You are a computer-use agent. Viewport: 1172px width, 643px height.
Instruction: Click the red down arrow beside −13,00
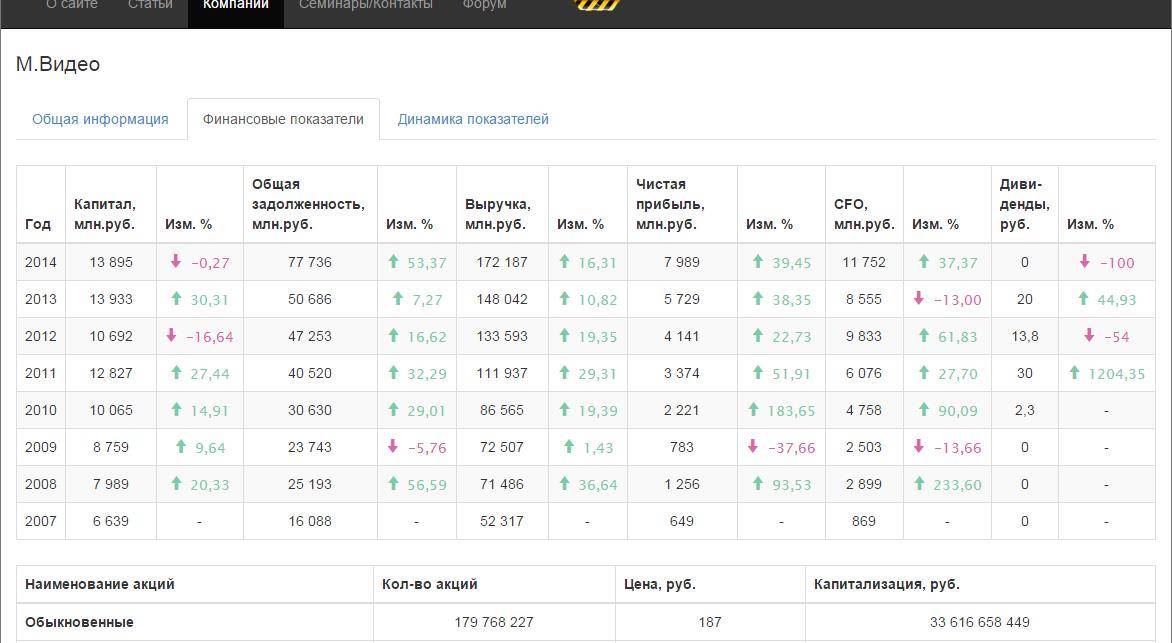click(x=919, y=299)
